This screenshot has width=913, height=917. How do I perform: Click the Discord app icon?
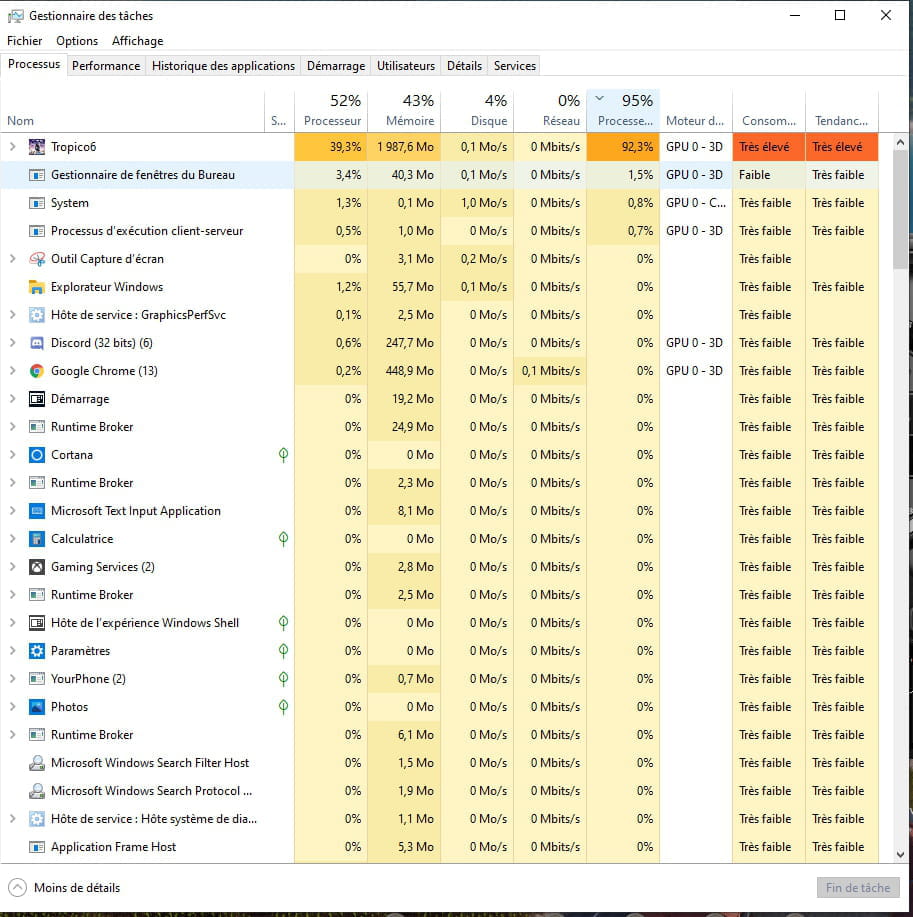37,343
